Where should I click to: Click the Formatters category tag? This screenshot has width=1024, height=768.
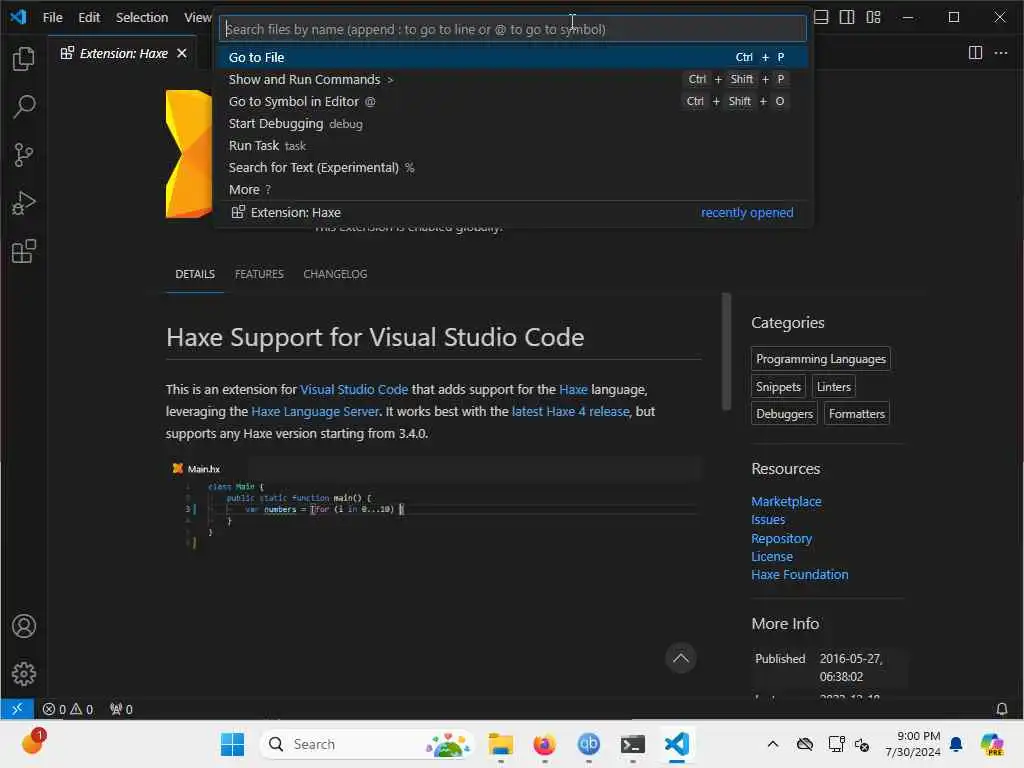click(x=856, y=414)
